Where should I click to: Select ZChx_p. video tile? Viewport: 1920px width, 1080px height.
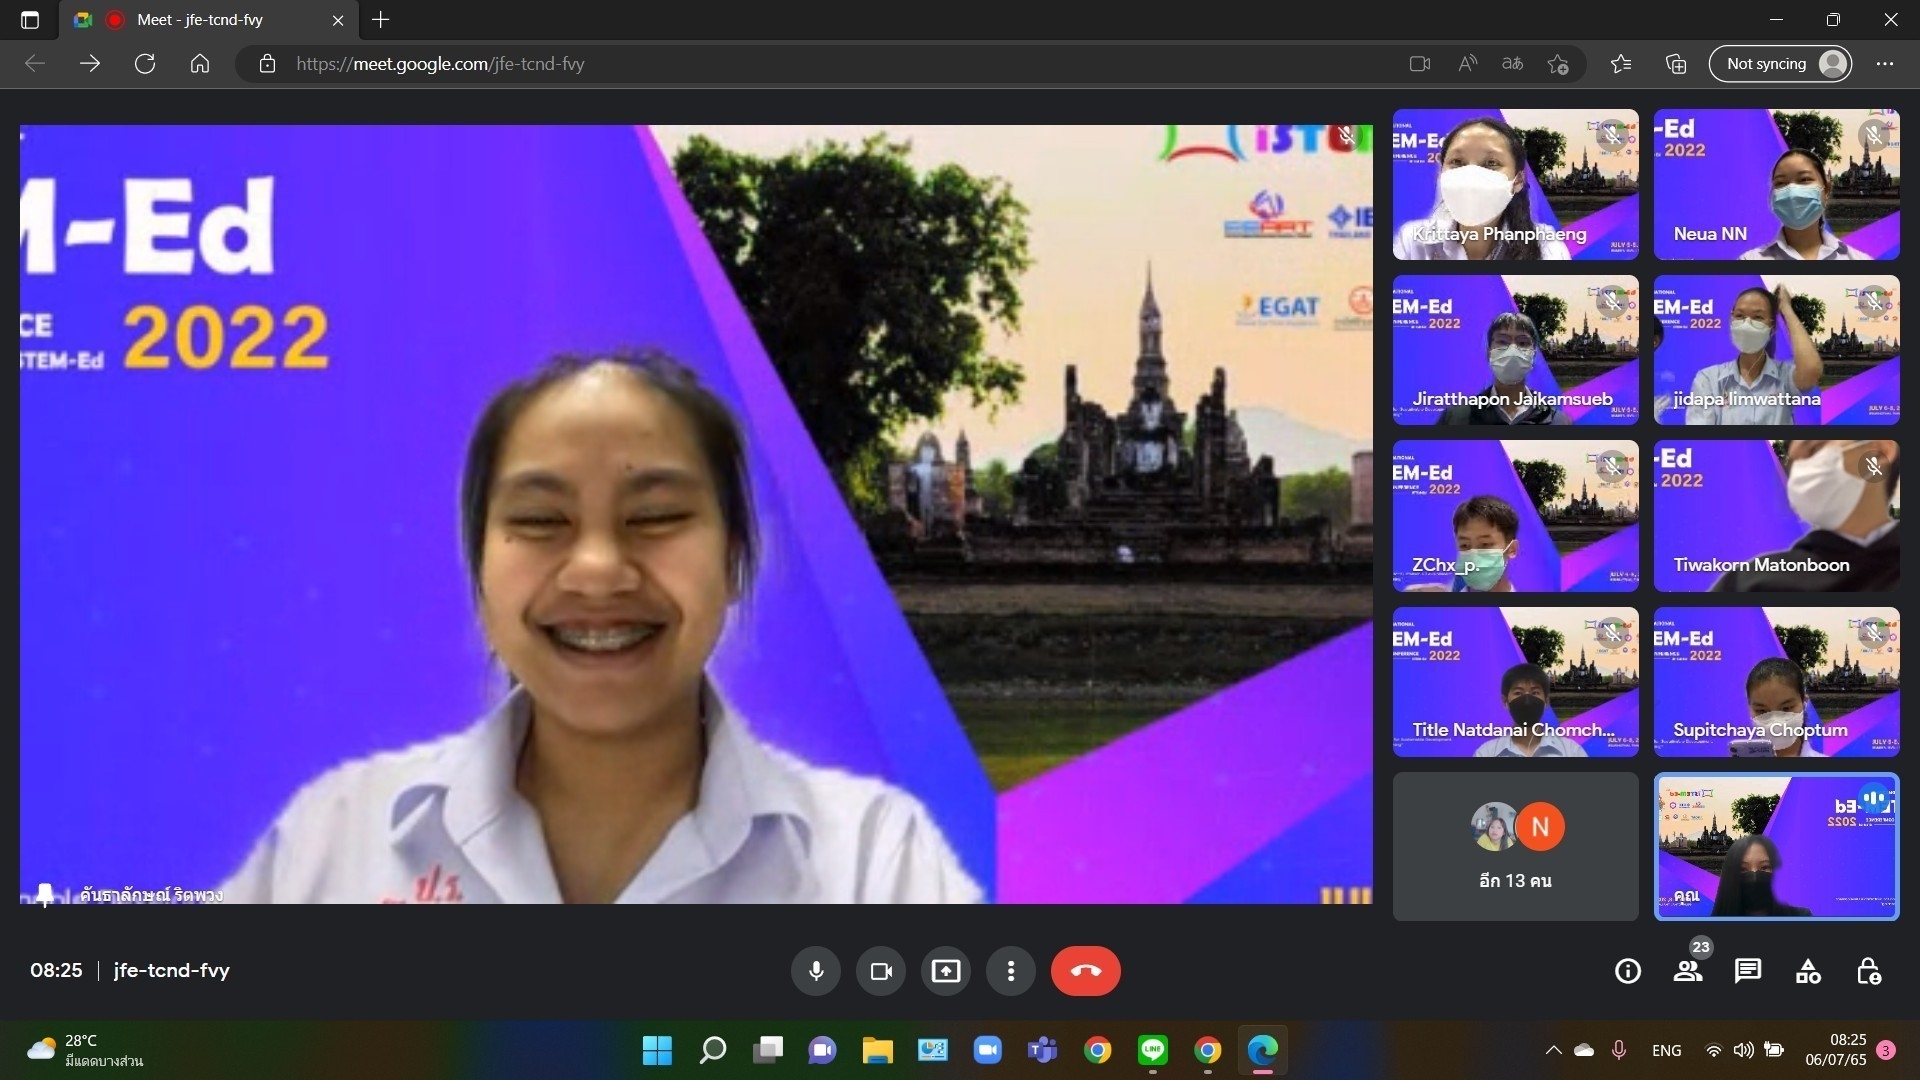coord(1516,516)
